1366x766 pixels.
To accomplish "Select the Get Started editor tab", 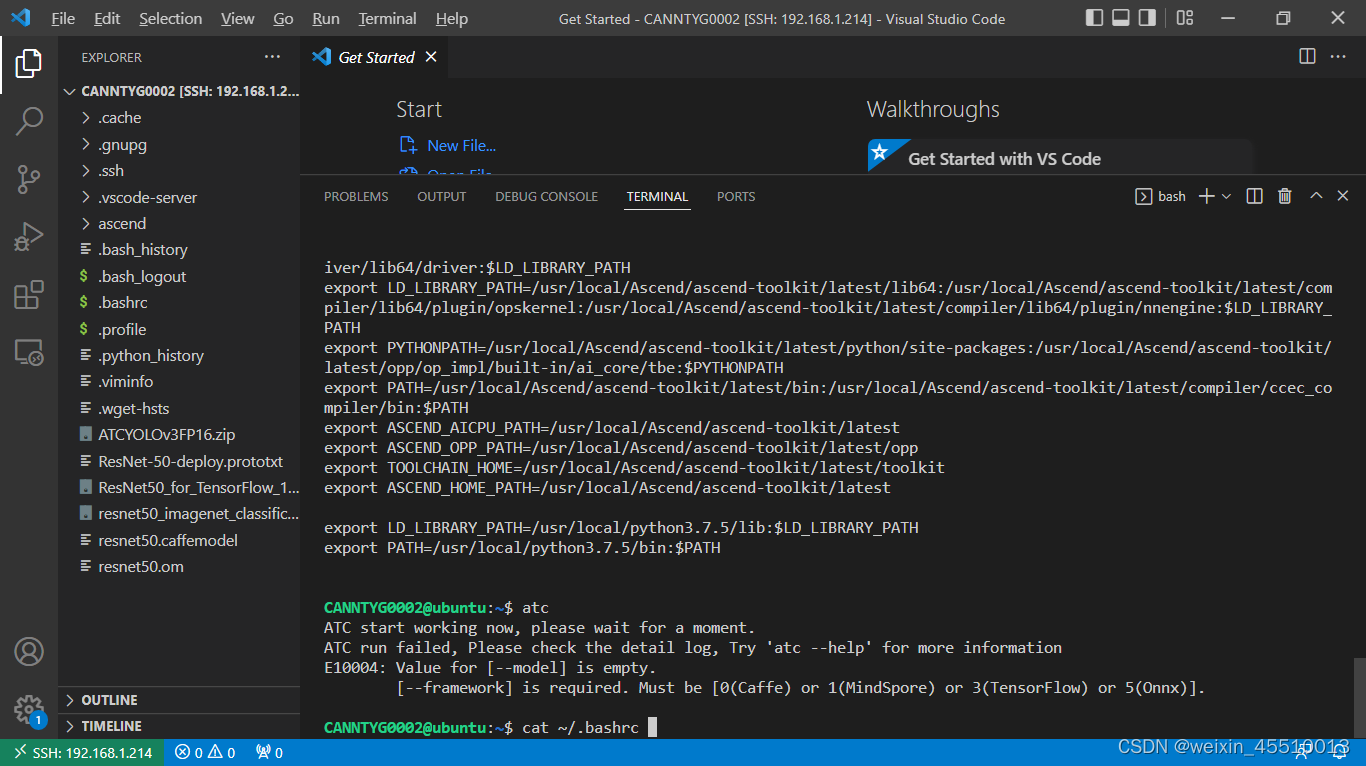I will [375, 57].
